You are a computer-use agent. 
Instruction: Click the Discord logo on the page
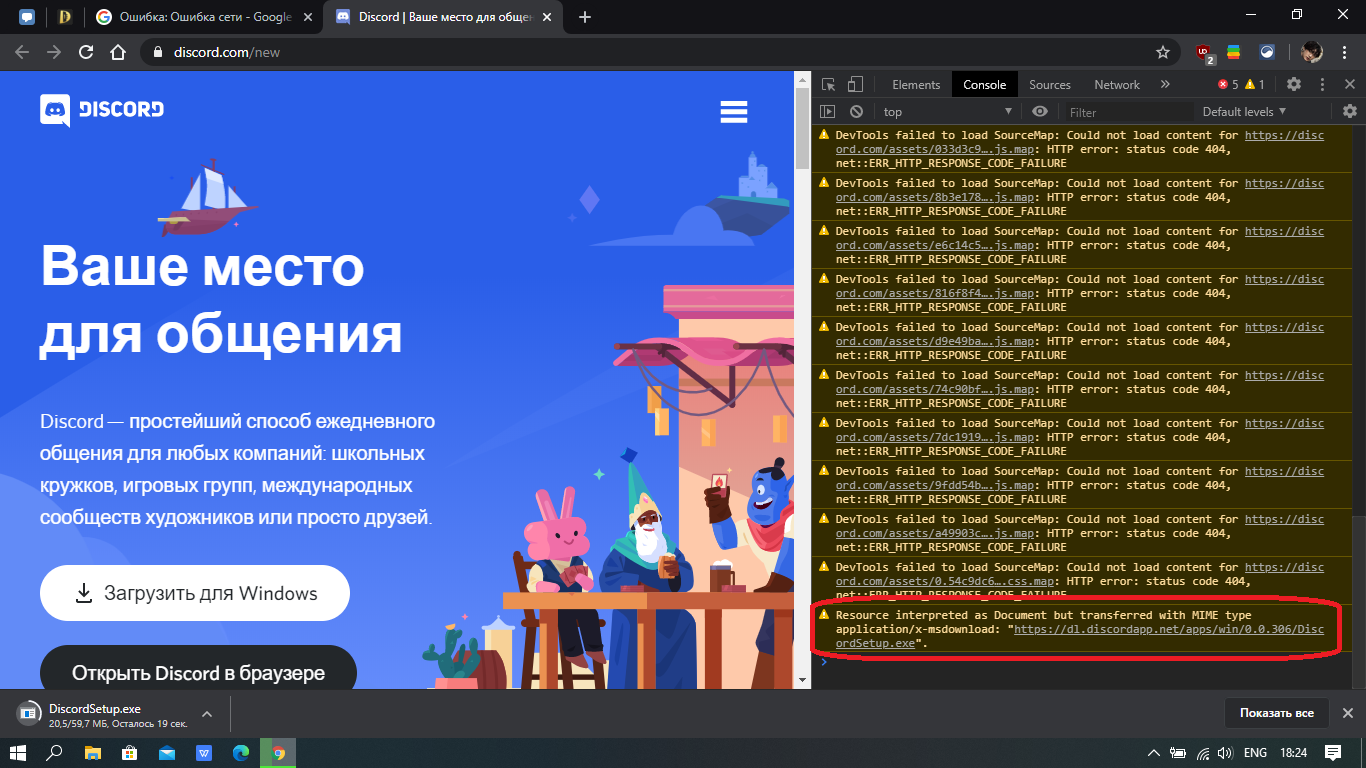(102, 110)
